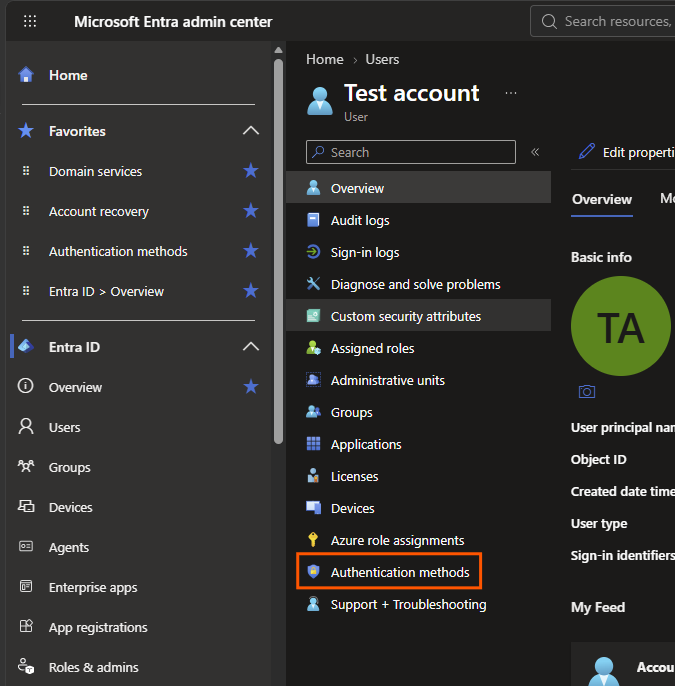Click the Administrative units icon
This screenshot has width=675, height=686.
click(x=313, y=379)
